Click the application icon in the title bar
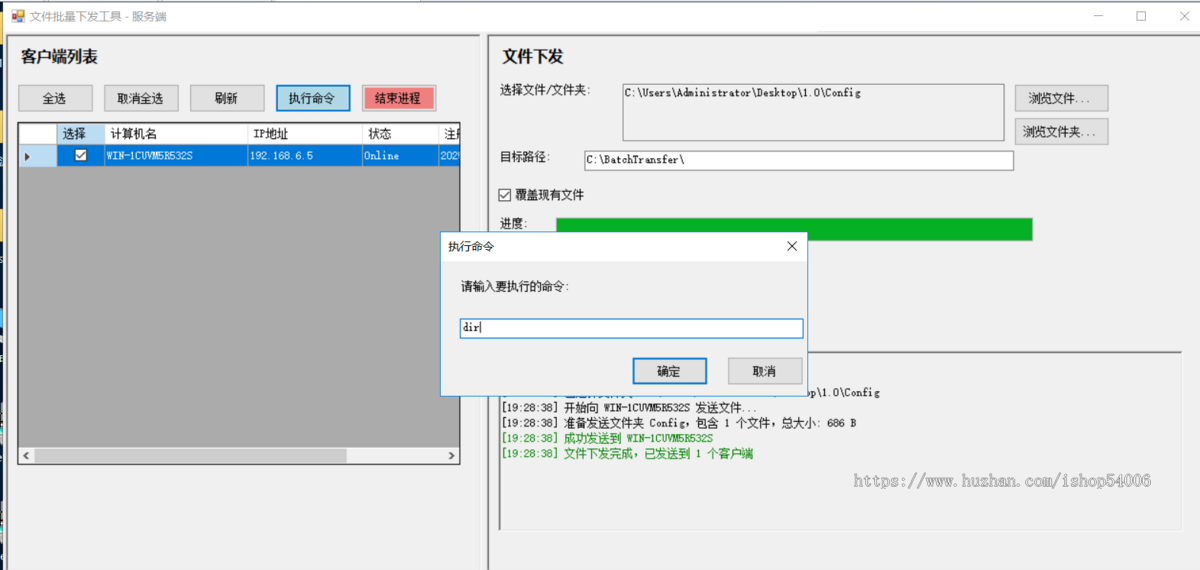This screenshot has width=1200, height=570. point(17,16)
